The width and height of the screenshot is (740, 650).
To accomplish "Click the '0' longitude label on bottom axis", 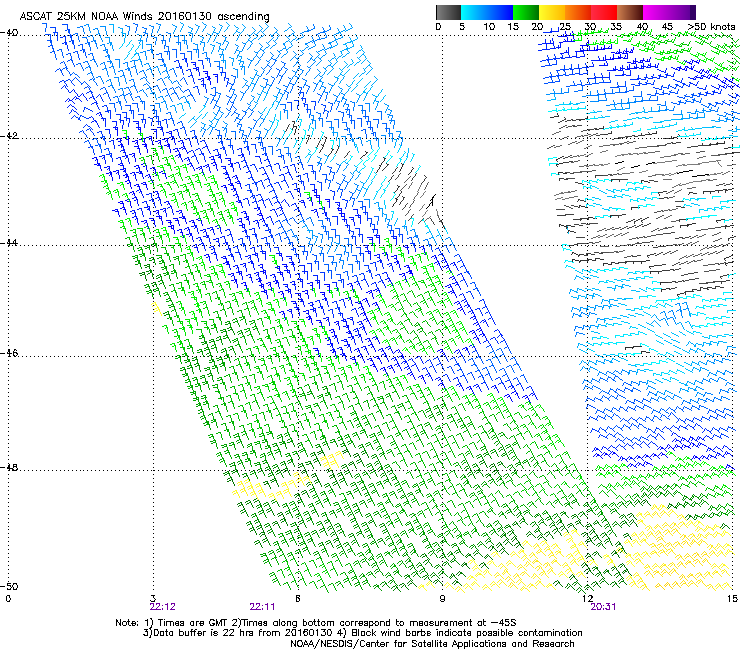I will pos(8,599).
